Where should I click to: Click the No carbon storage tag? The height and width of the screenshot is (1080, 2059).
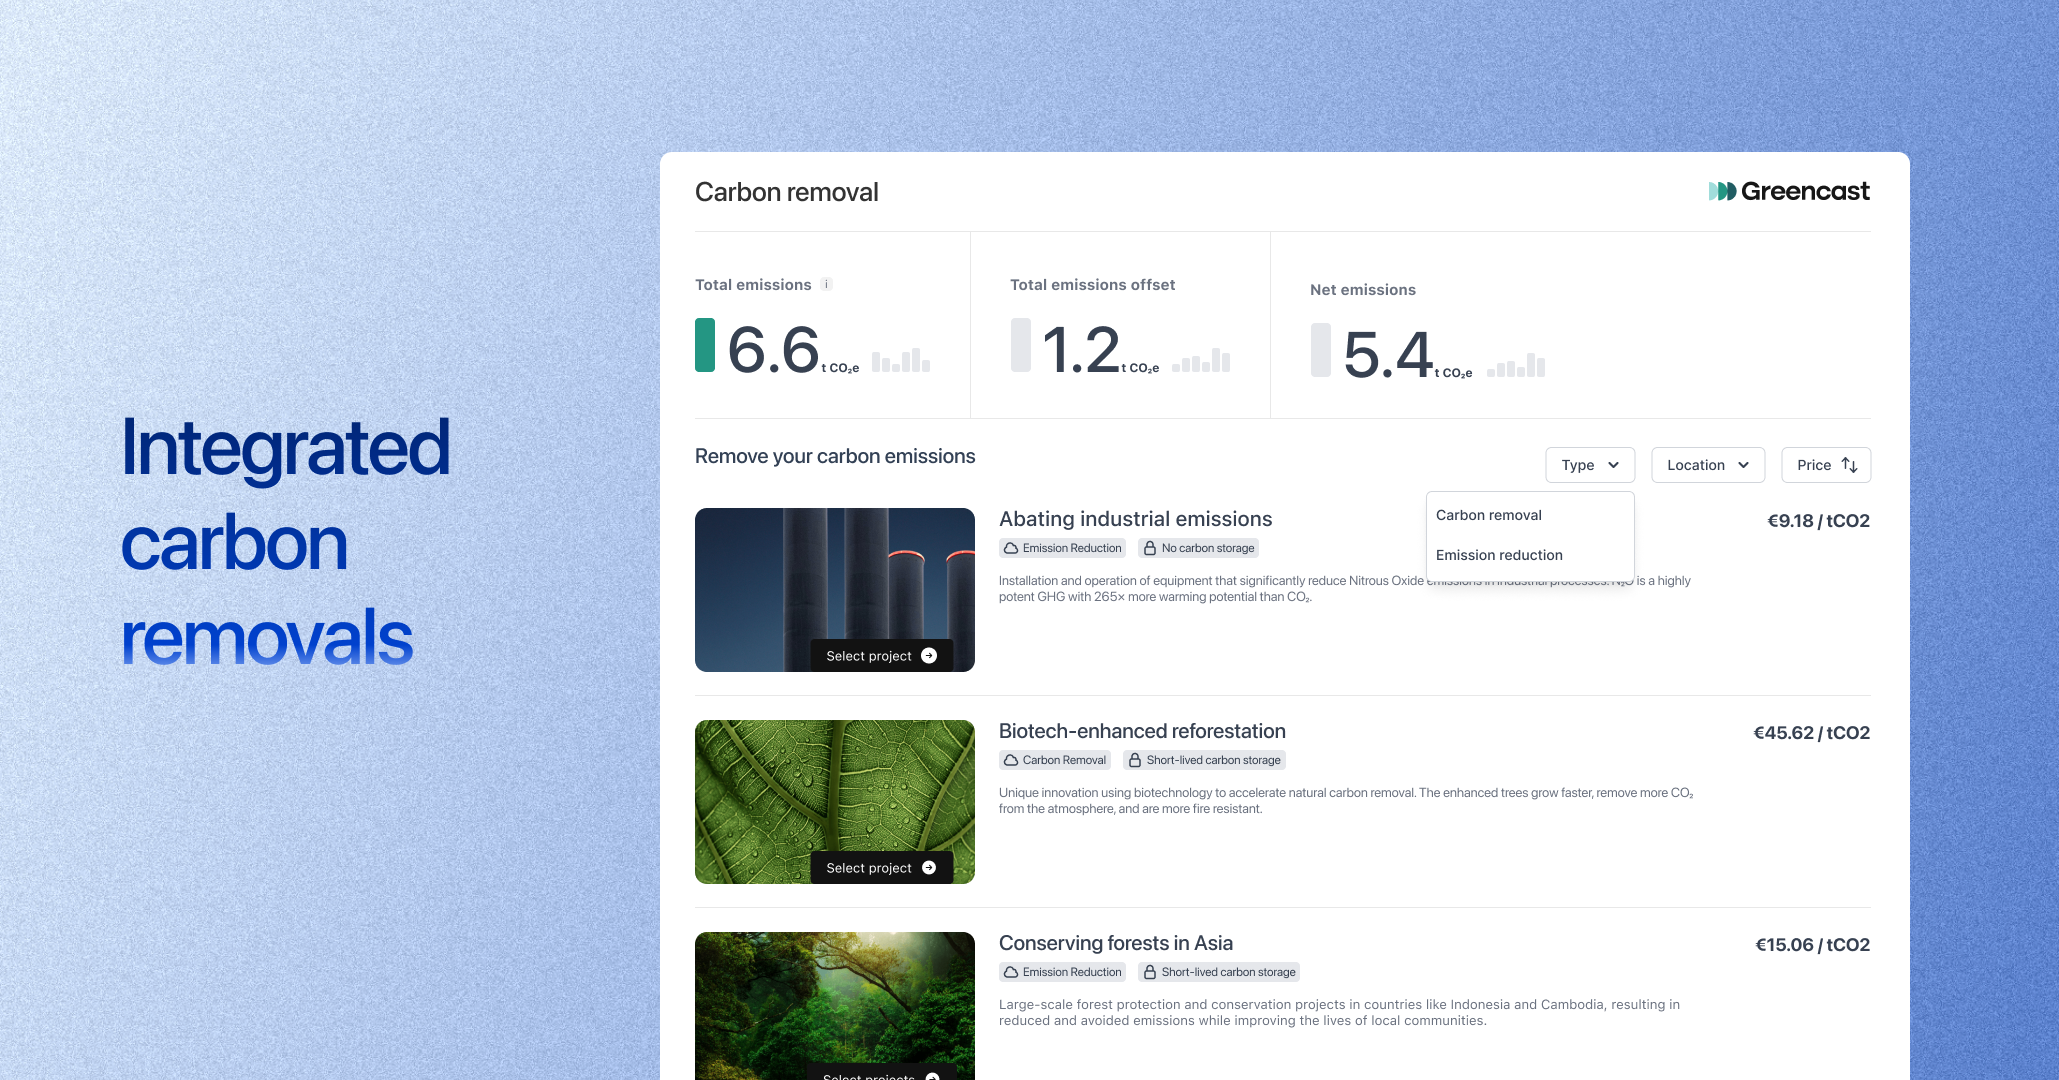click(x=1198, y=548)
